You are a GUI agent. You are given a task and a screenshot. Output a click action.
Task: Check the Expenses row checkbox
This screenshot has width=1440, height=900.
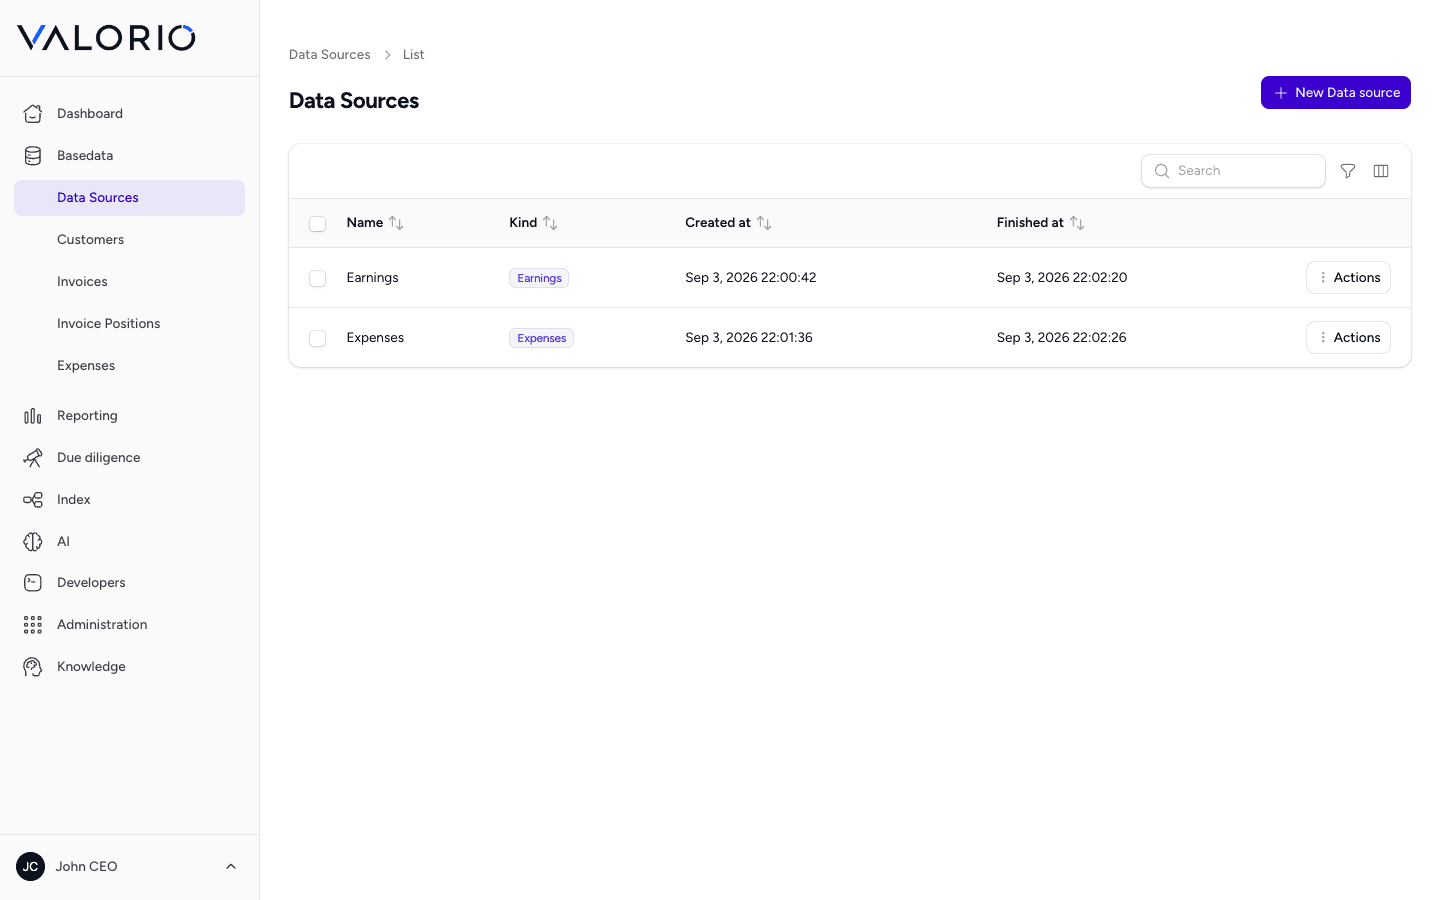click(318, 338)
